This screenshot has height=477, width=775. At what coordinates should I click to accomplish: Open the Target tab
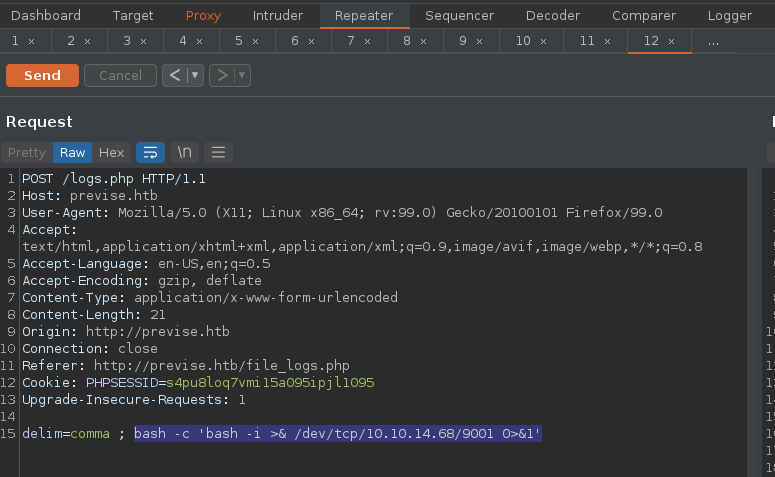point(133,16)
